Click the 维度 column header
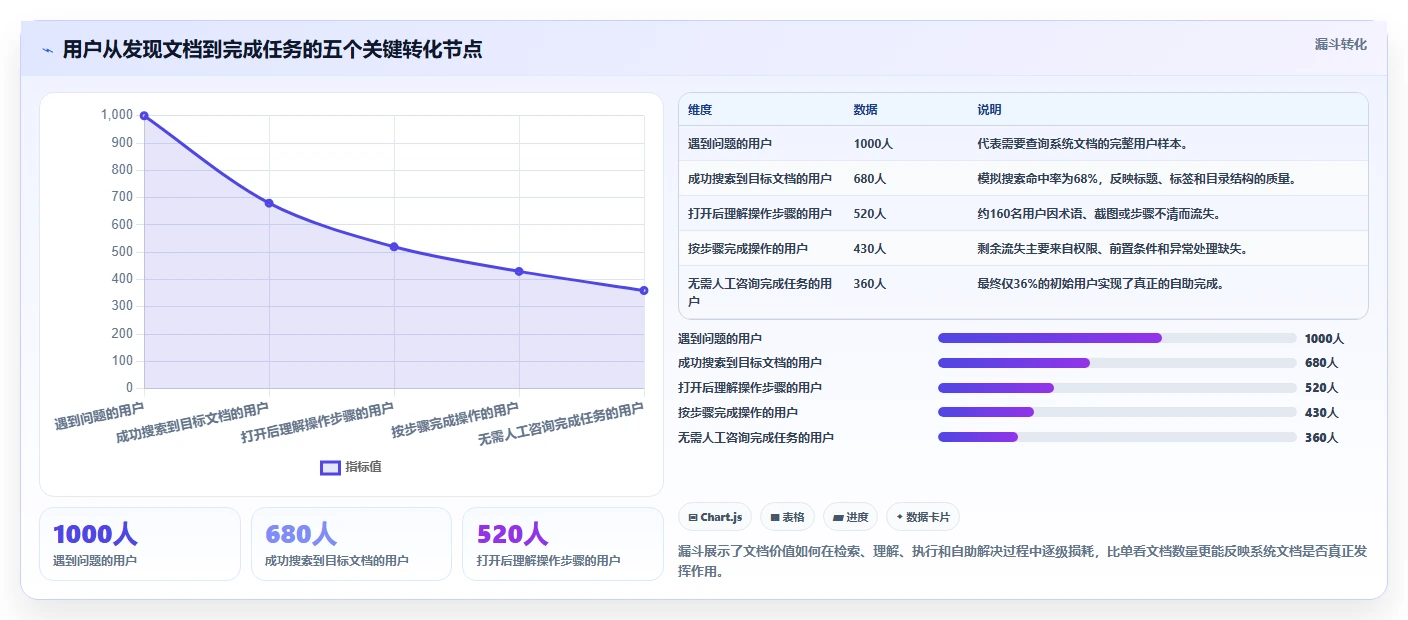This screenshot has width=1408, height=620. coord(700,110)
